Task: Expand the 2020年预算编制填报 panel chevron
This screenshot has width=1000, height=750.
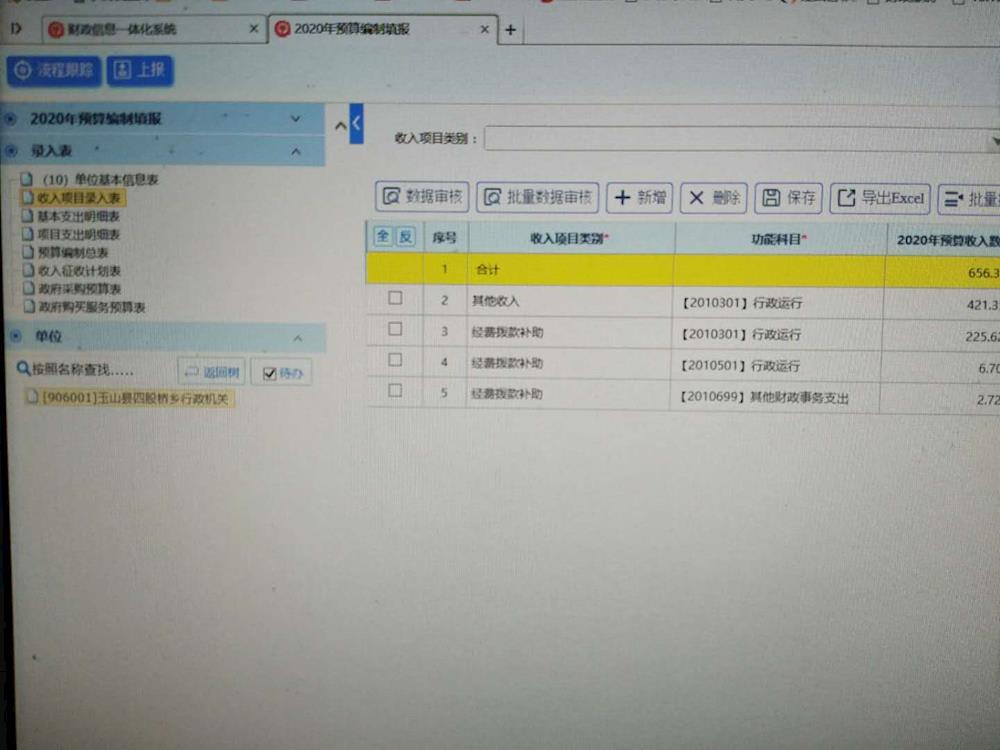Action: point(295,118)
